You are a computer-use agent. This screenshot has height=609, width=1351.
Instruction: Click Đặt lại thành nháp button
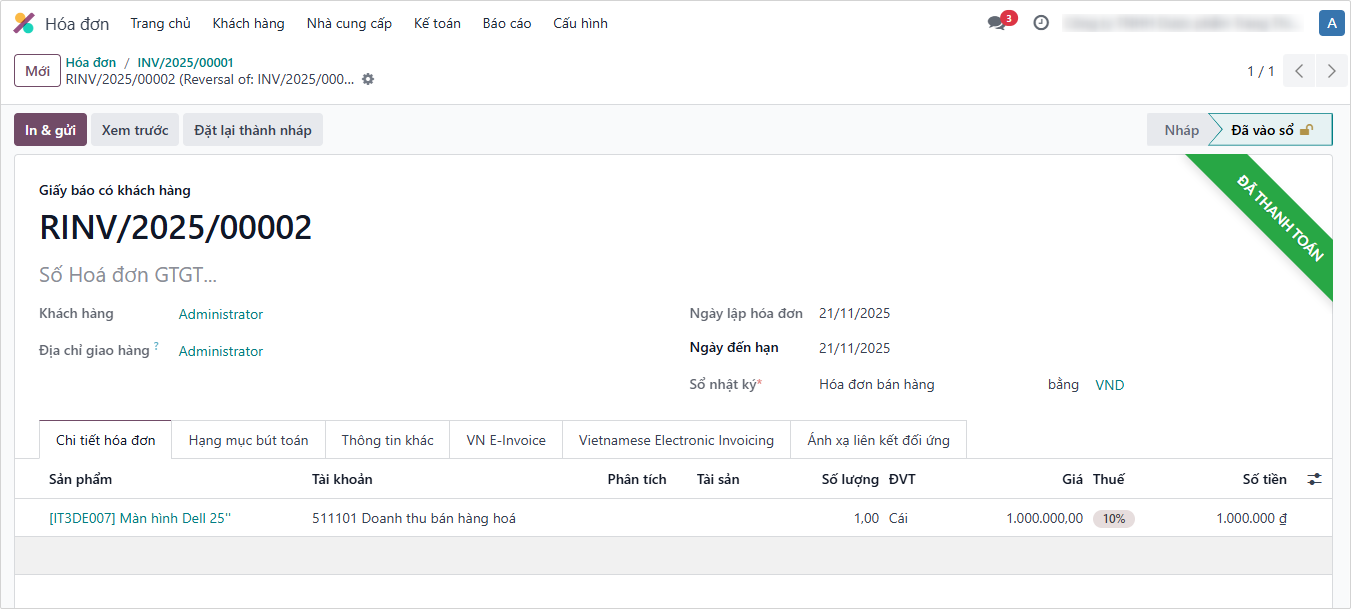point(253,130)
